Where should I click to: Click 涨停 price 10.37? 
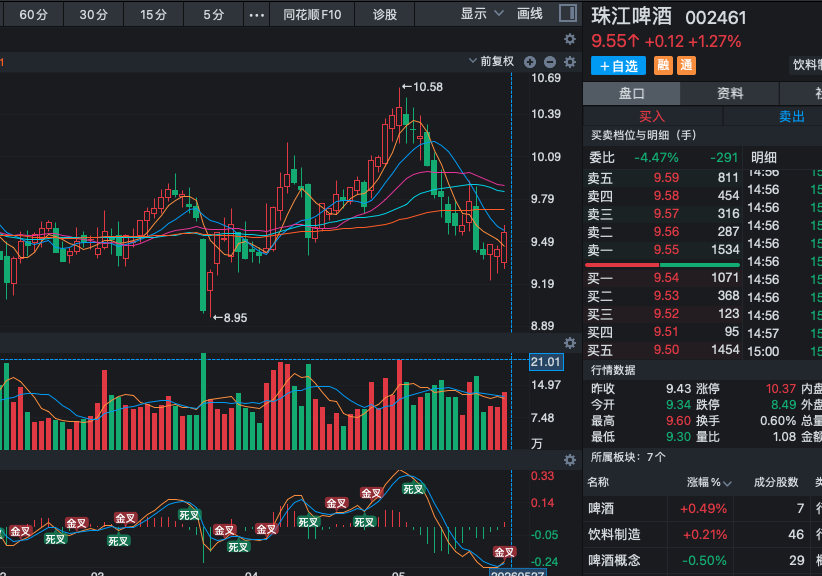[x=781, y=389]
